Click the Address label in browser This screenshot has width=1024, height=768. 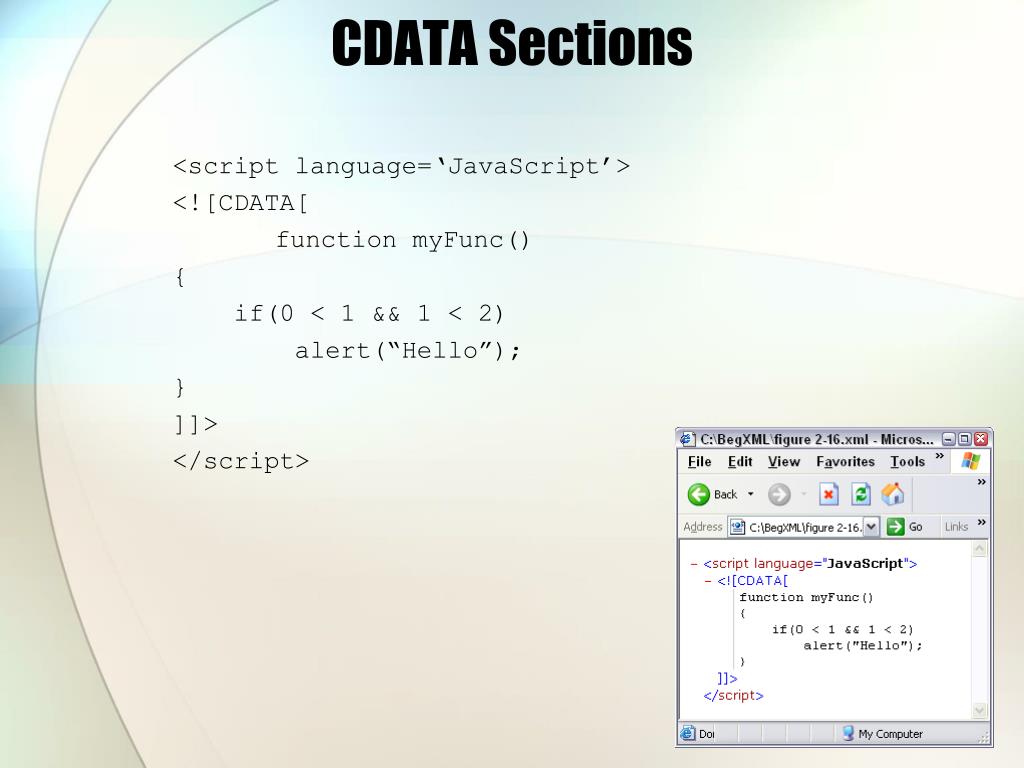(703, 526)
